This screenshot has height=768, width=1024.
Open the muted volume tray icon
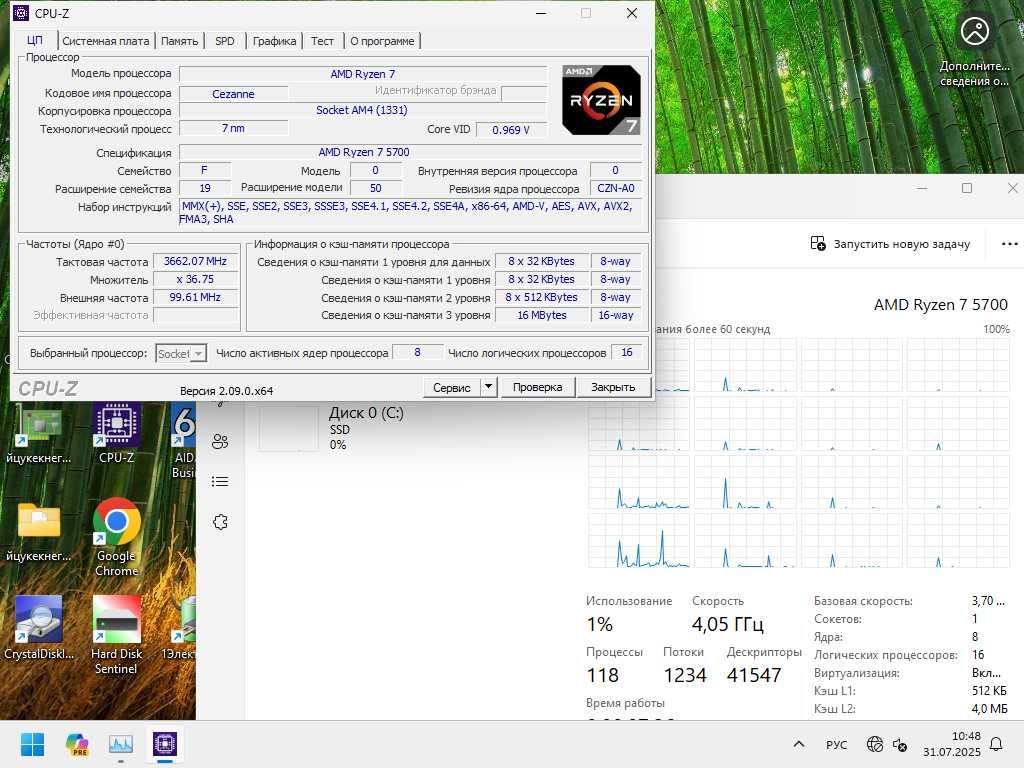(900, 744)
